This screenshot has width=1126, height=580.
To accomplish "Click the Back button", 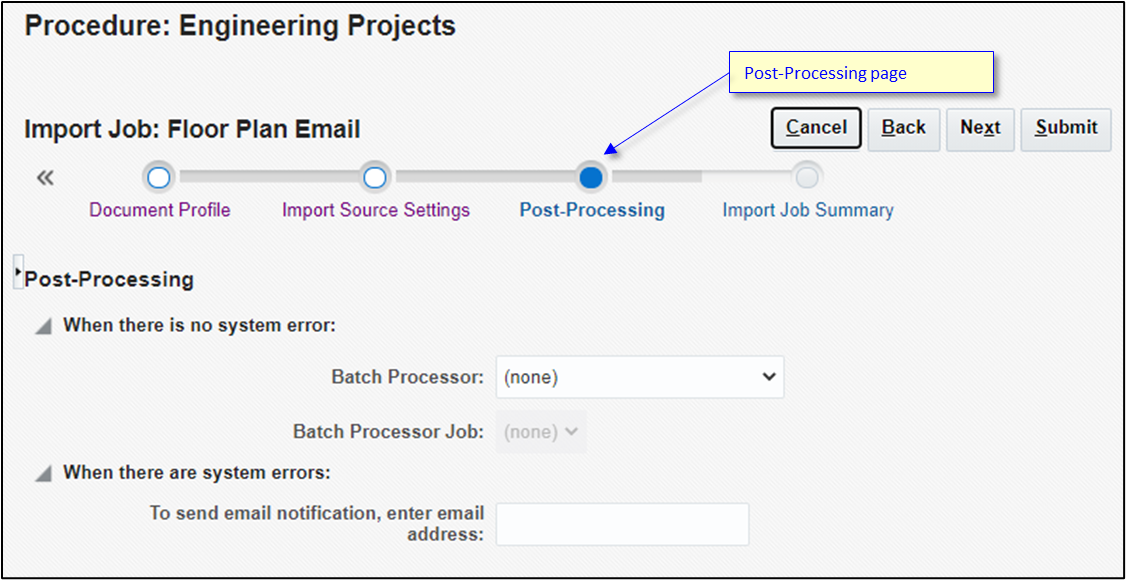I will click(x=903, y=128).
